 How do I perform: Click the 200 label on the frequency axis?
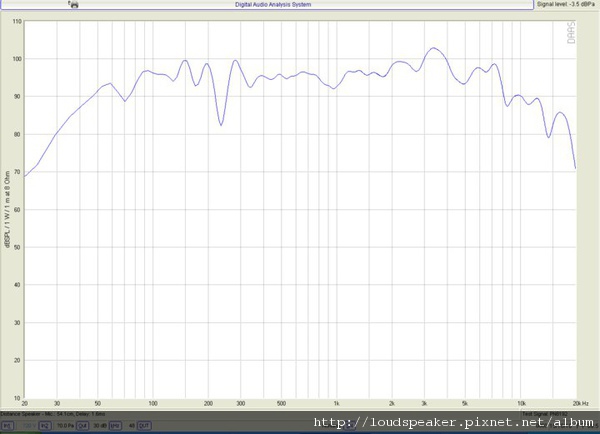208,403
